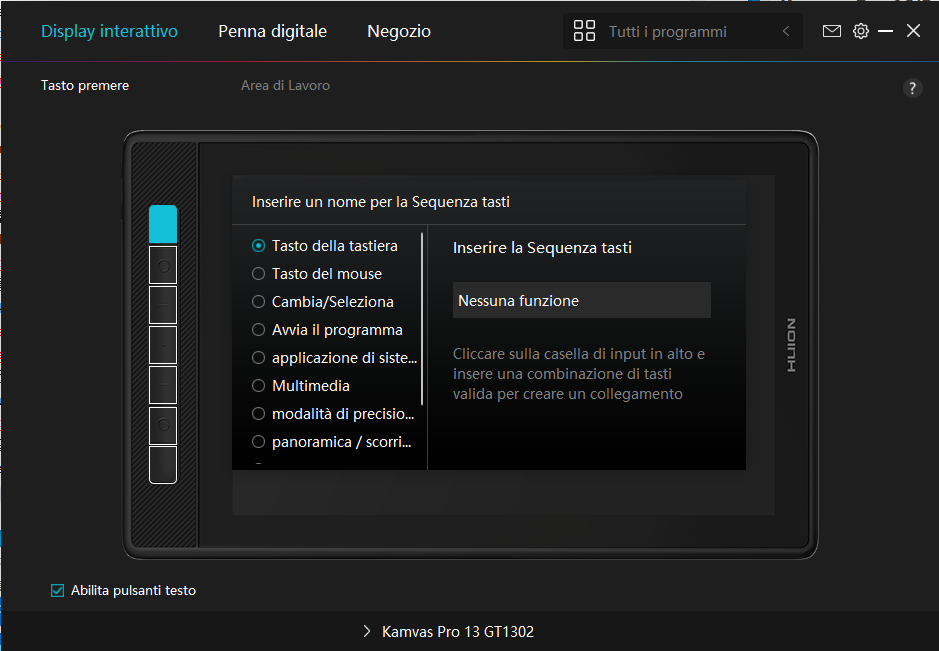939x651 pixels.
Task: Click the Nessuna funzione key sequence field
Action: click(x=581, y=300)
